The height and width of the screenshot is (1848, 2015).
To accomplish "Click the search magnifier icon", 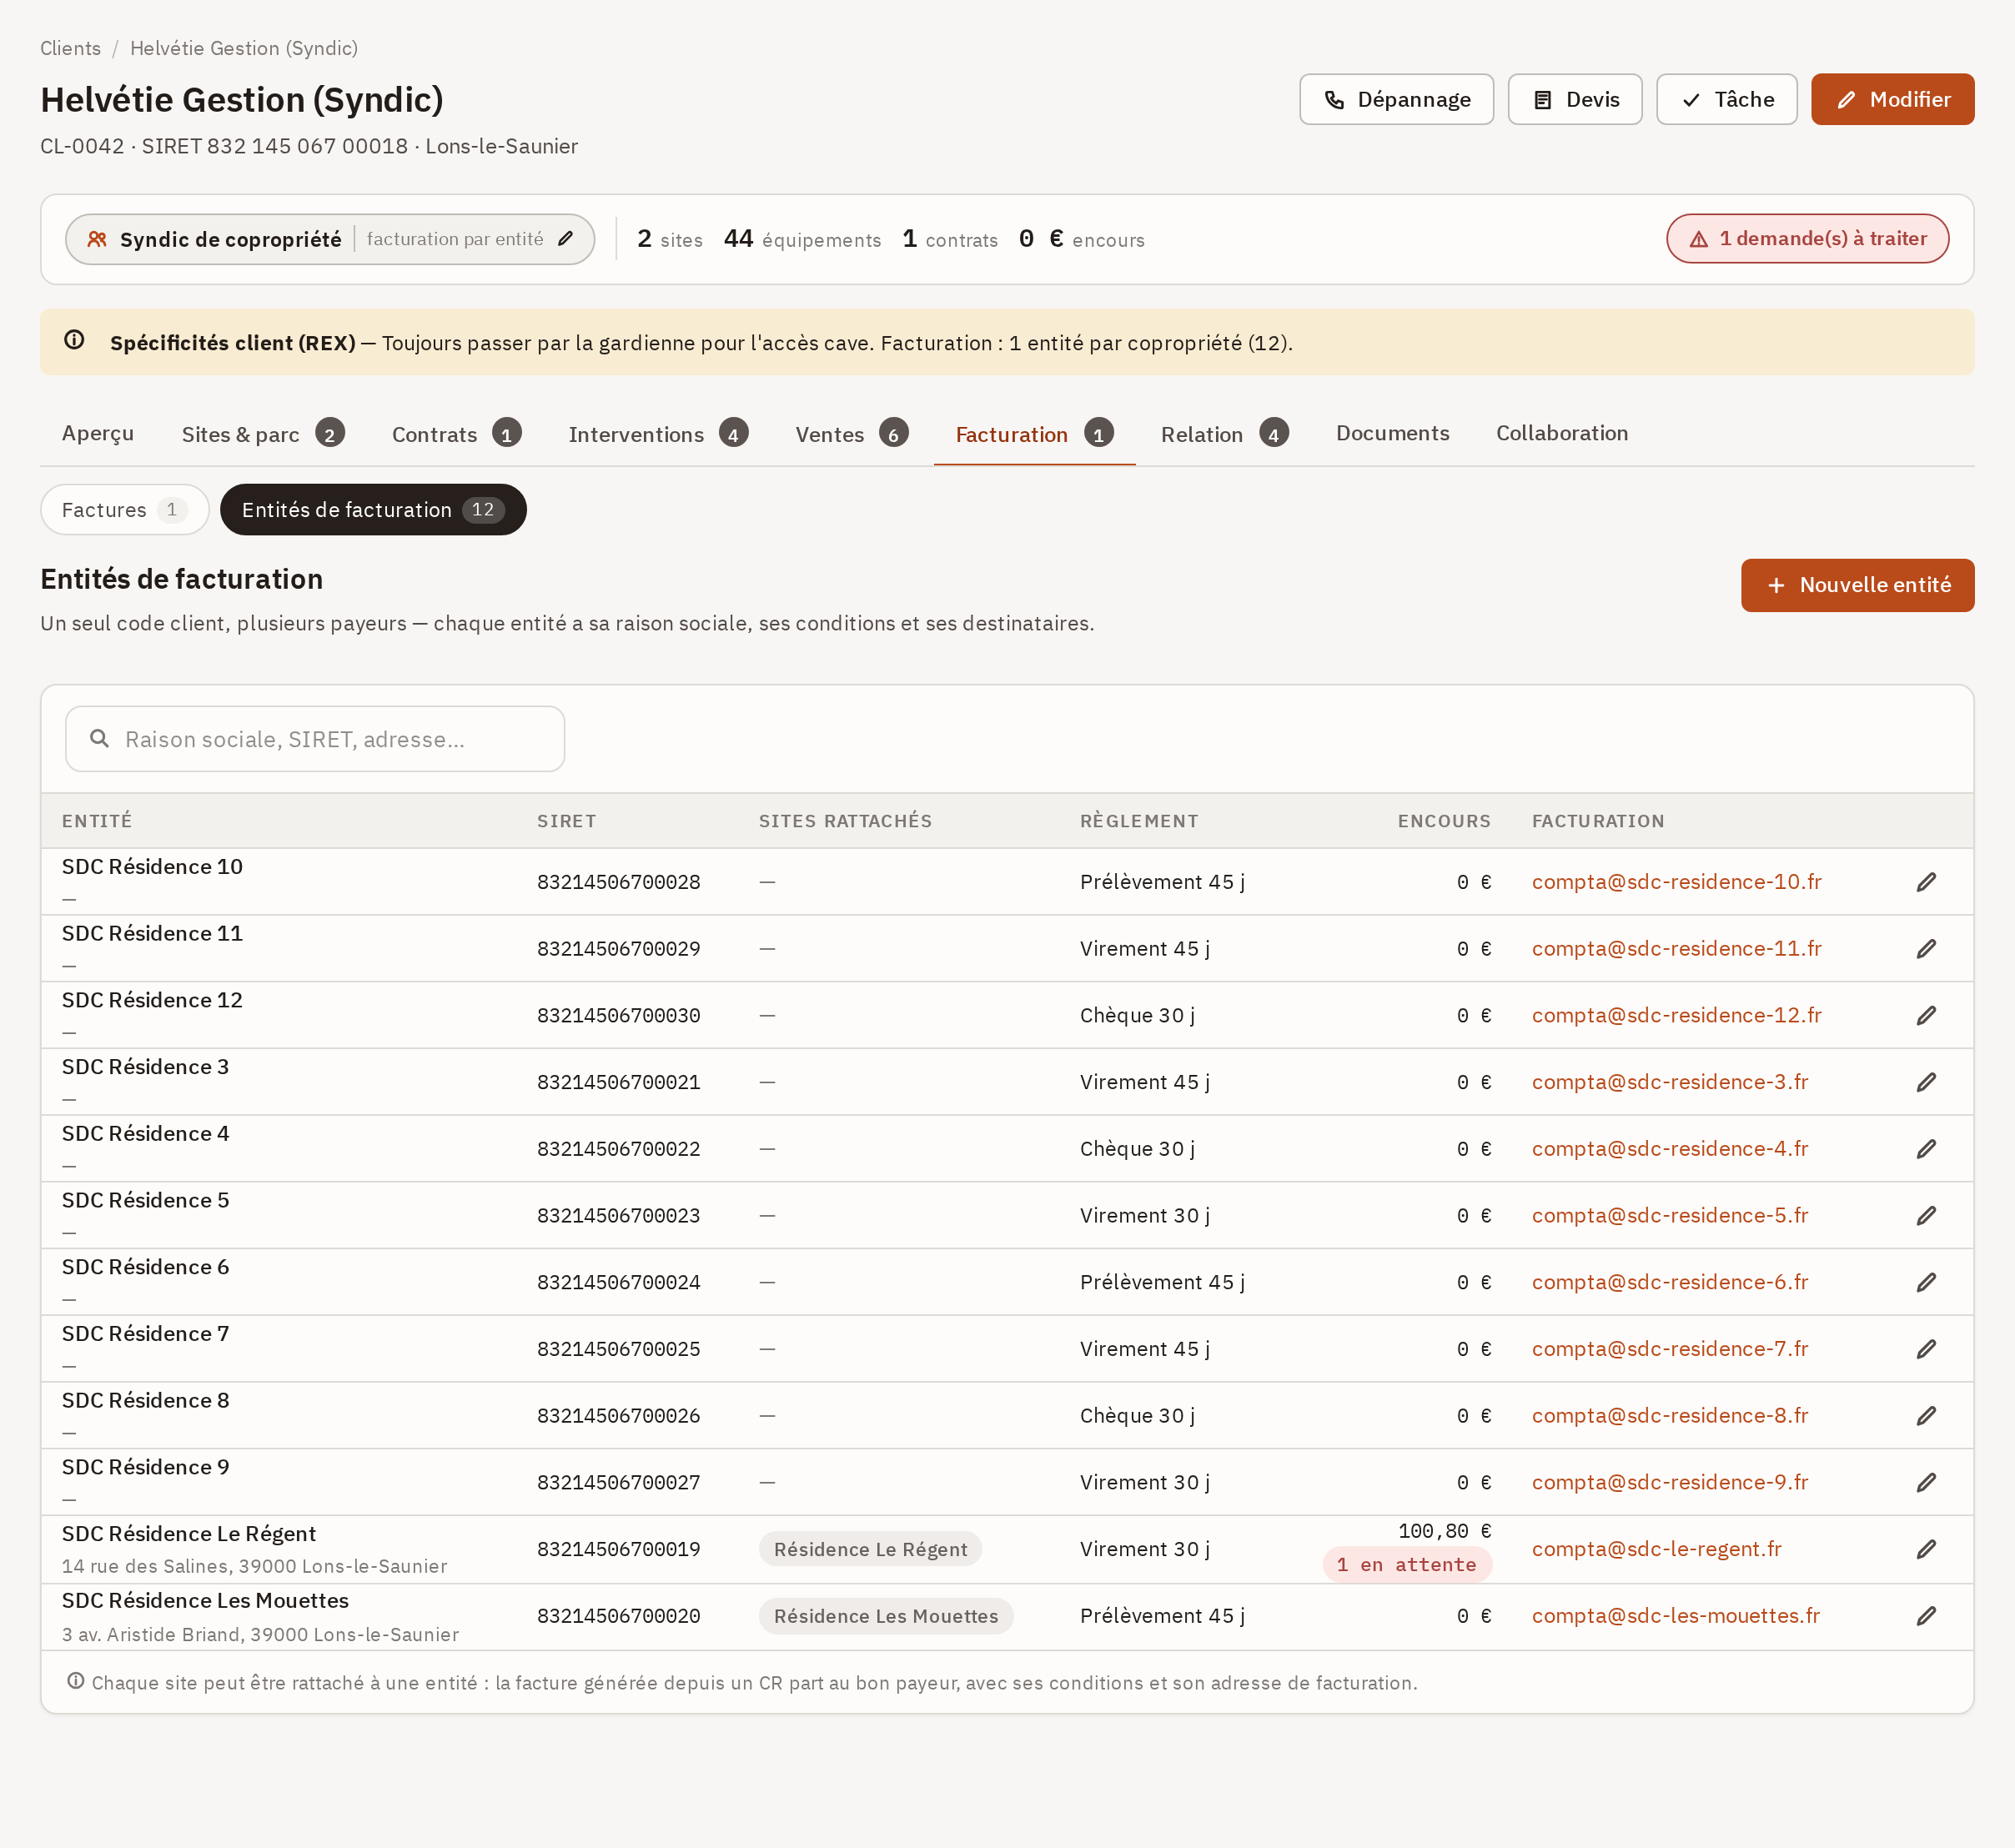I will [99, 739].
